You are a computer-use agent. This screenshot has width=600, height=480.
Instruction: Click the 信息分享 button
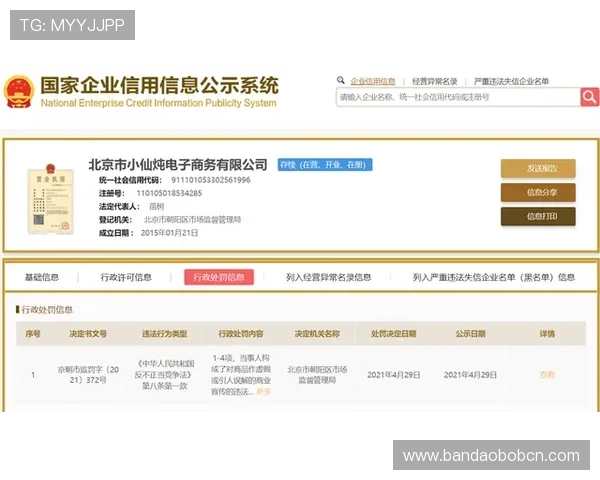[x=538, y=192]
